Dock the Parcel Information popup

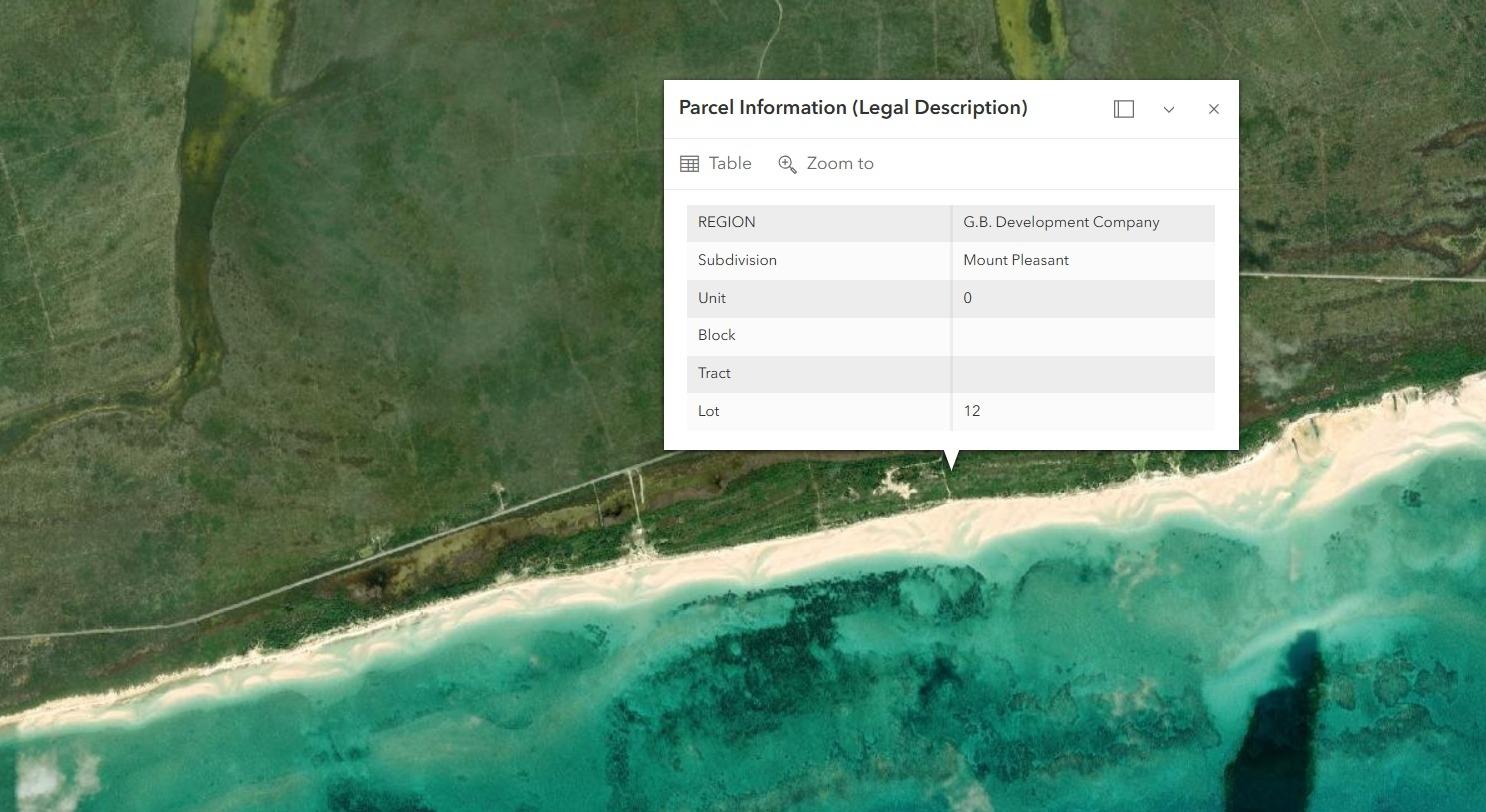[x=1123, y=109]
